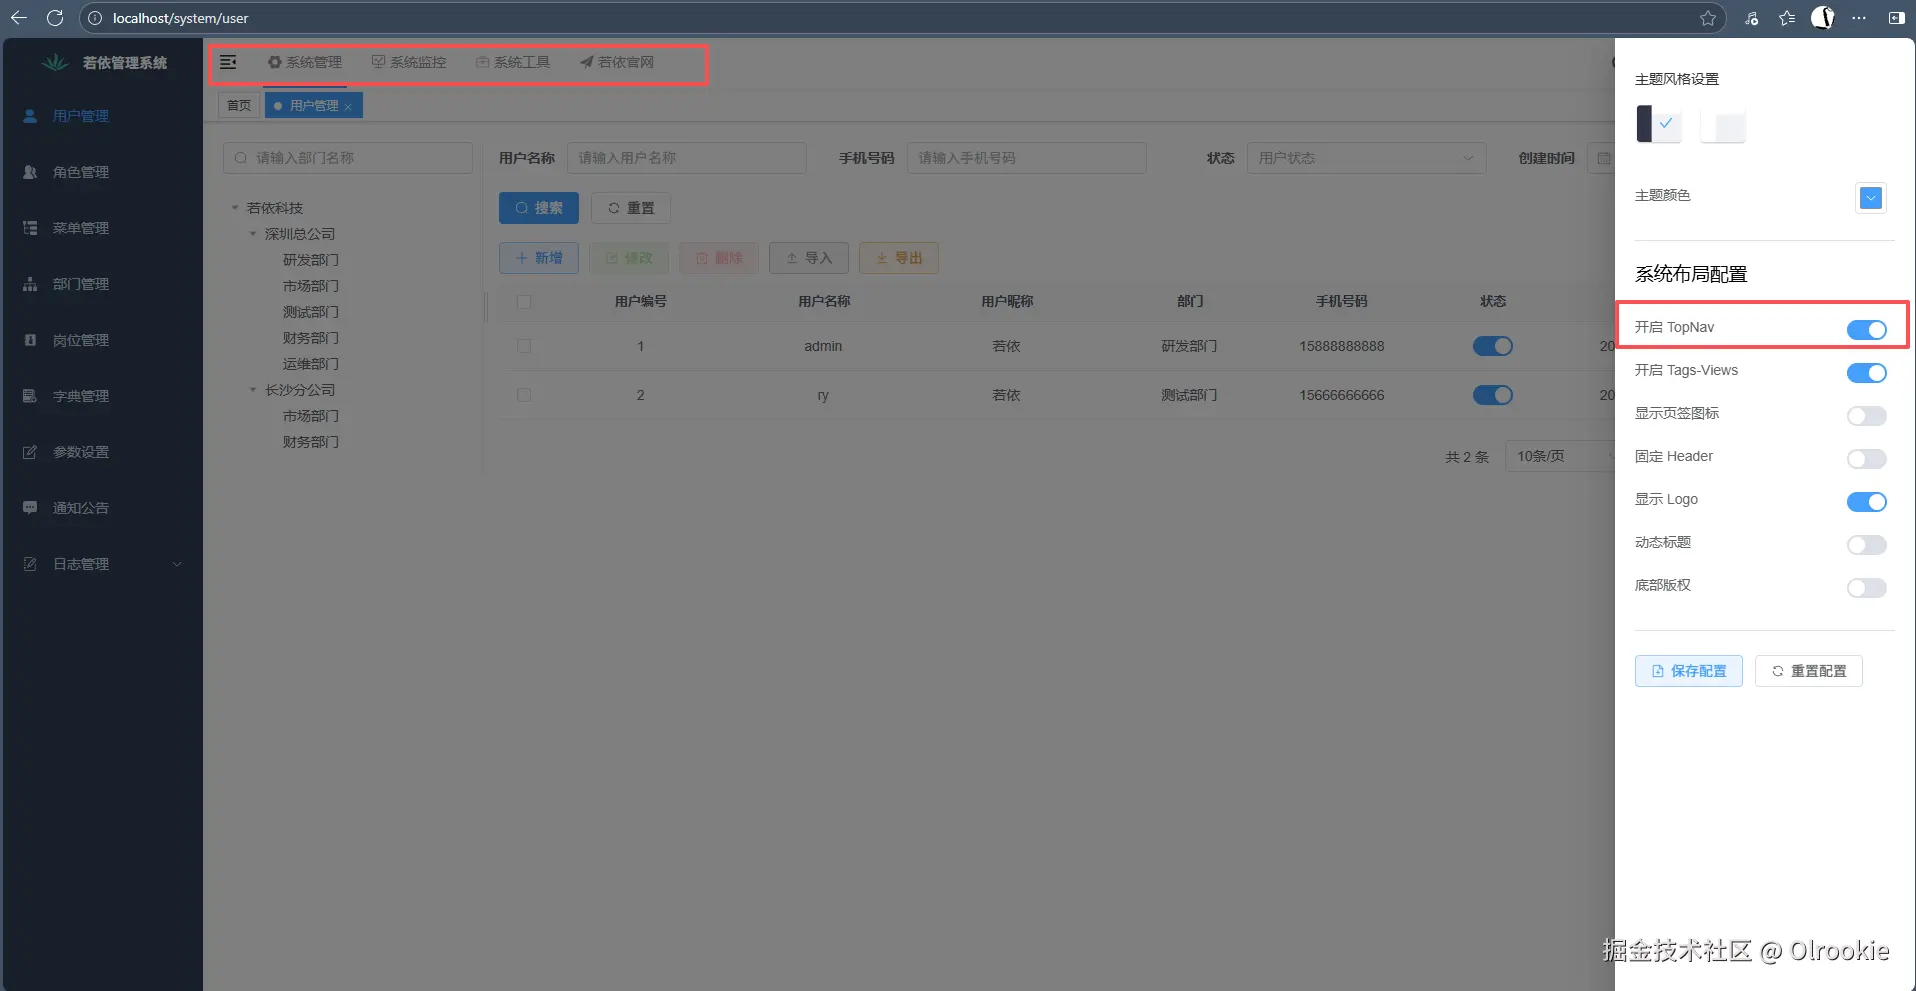Click the 导入 import button
The image size is (1916, 991).
809,258
